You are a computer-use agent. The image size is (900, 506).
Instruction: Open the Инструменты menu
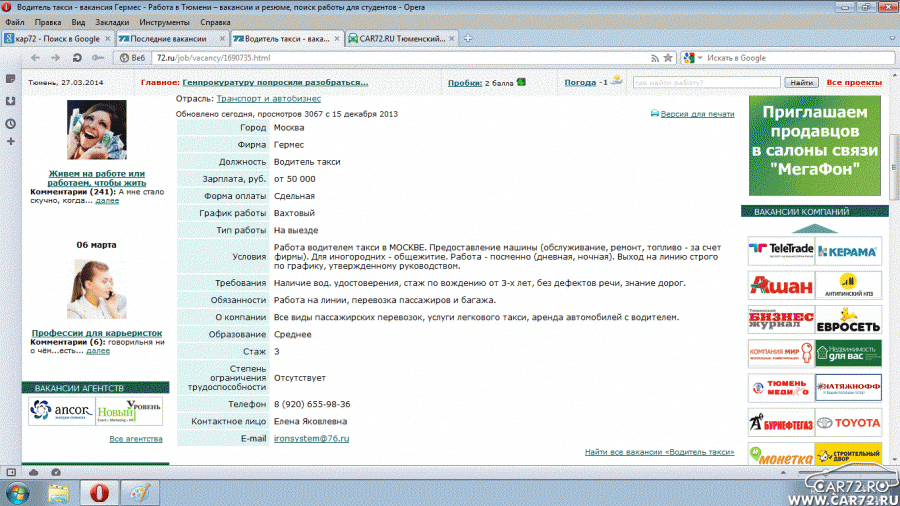[164, 22]
